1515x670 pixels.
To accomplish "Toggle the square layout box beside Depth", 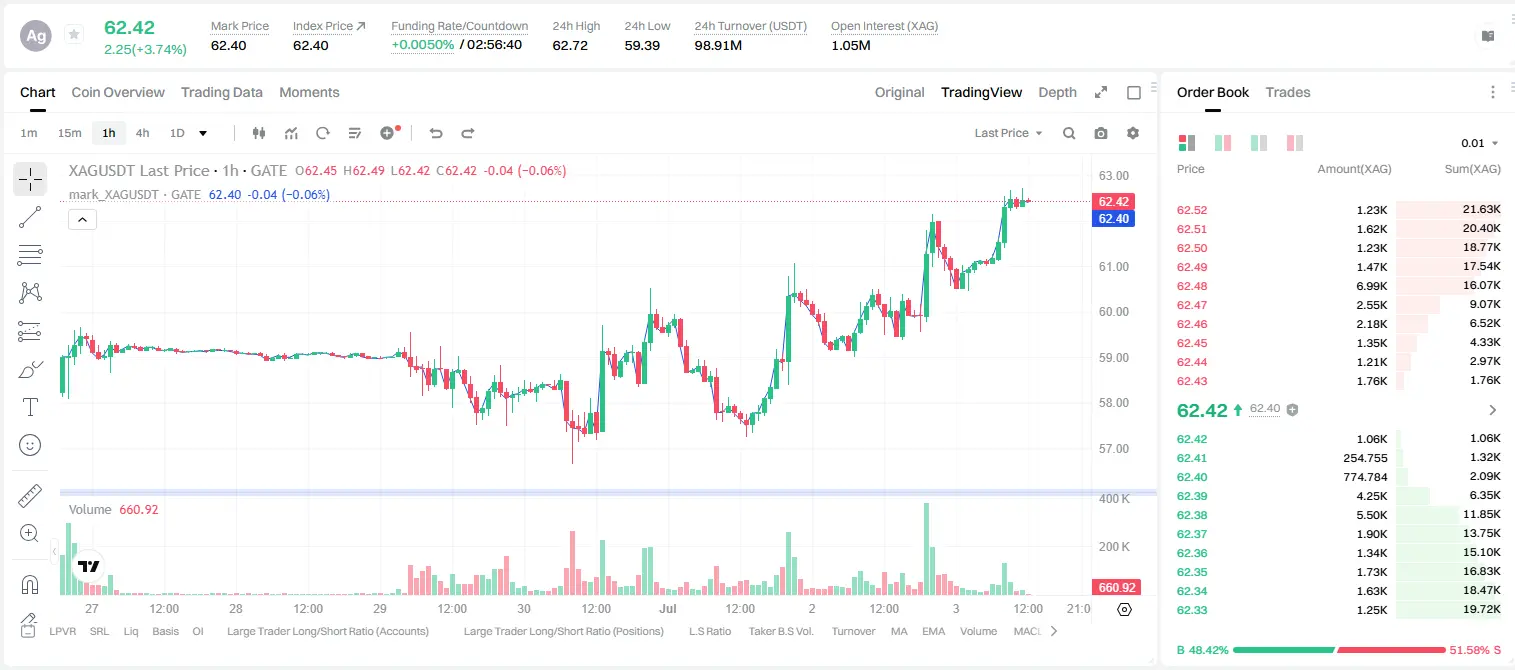I will tap(1134, 92).
